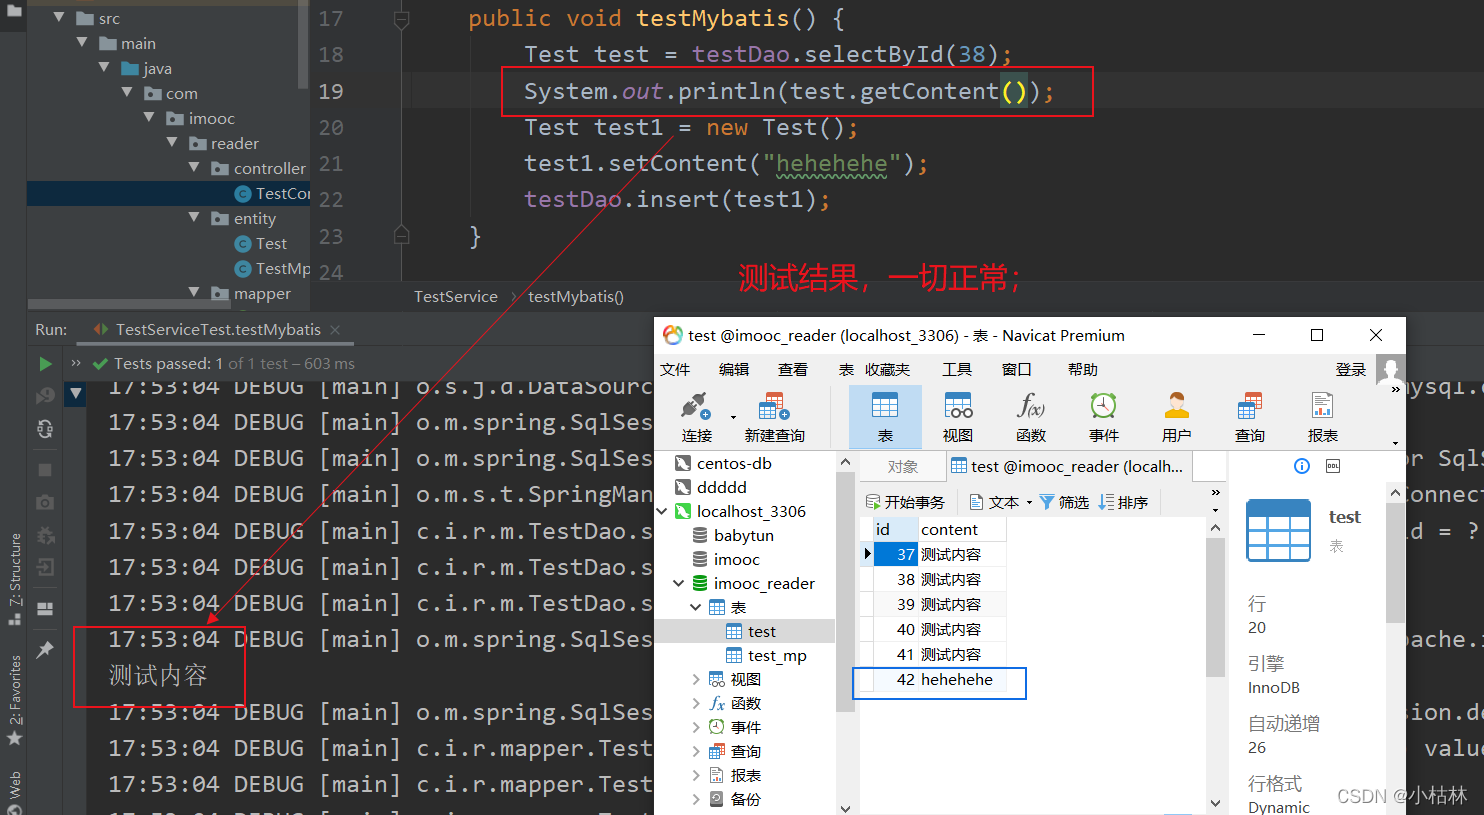Open the dropdown arrow beside 连接

(x=733, y=417)
